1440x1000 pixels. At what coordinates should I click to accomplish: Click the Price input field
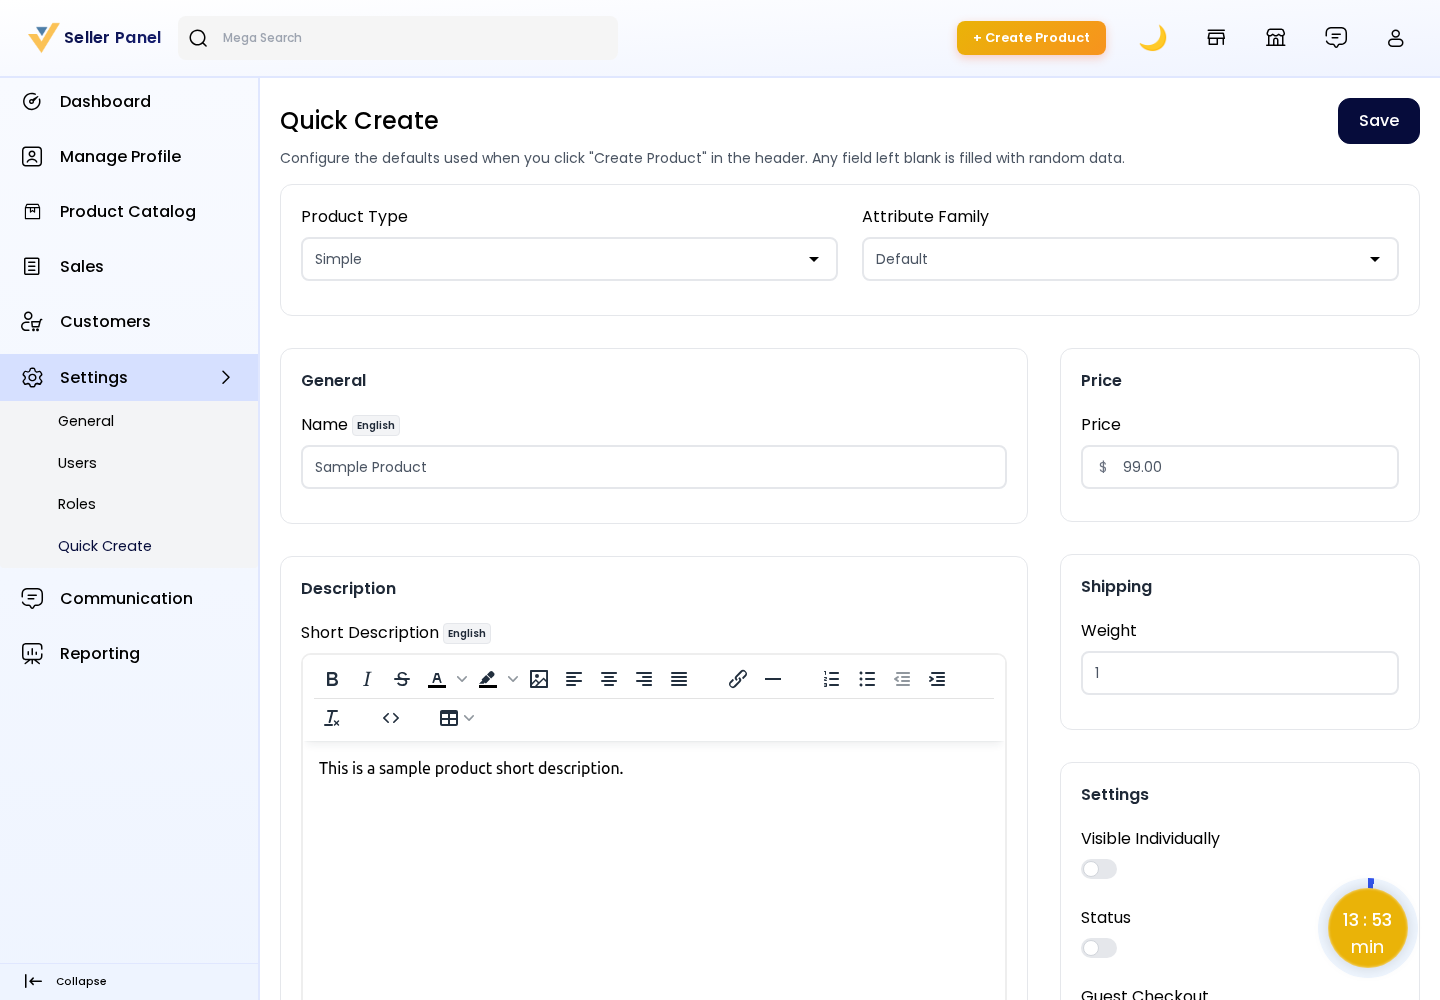pyautogui.click(x=1240, y=467)
